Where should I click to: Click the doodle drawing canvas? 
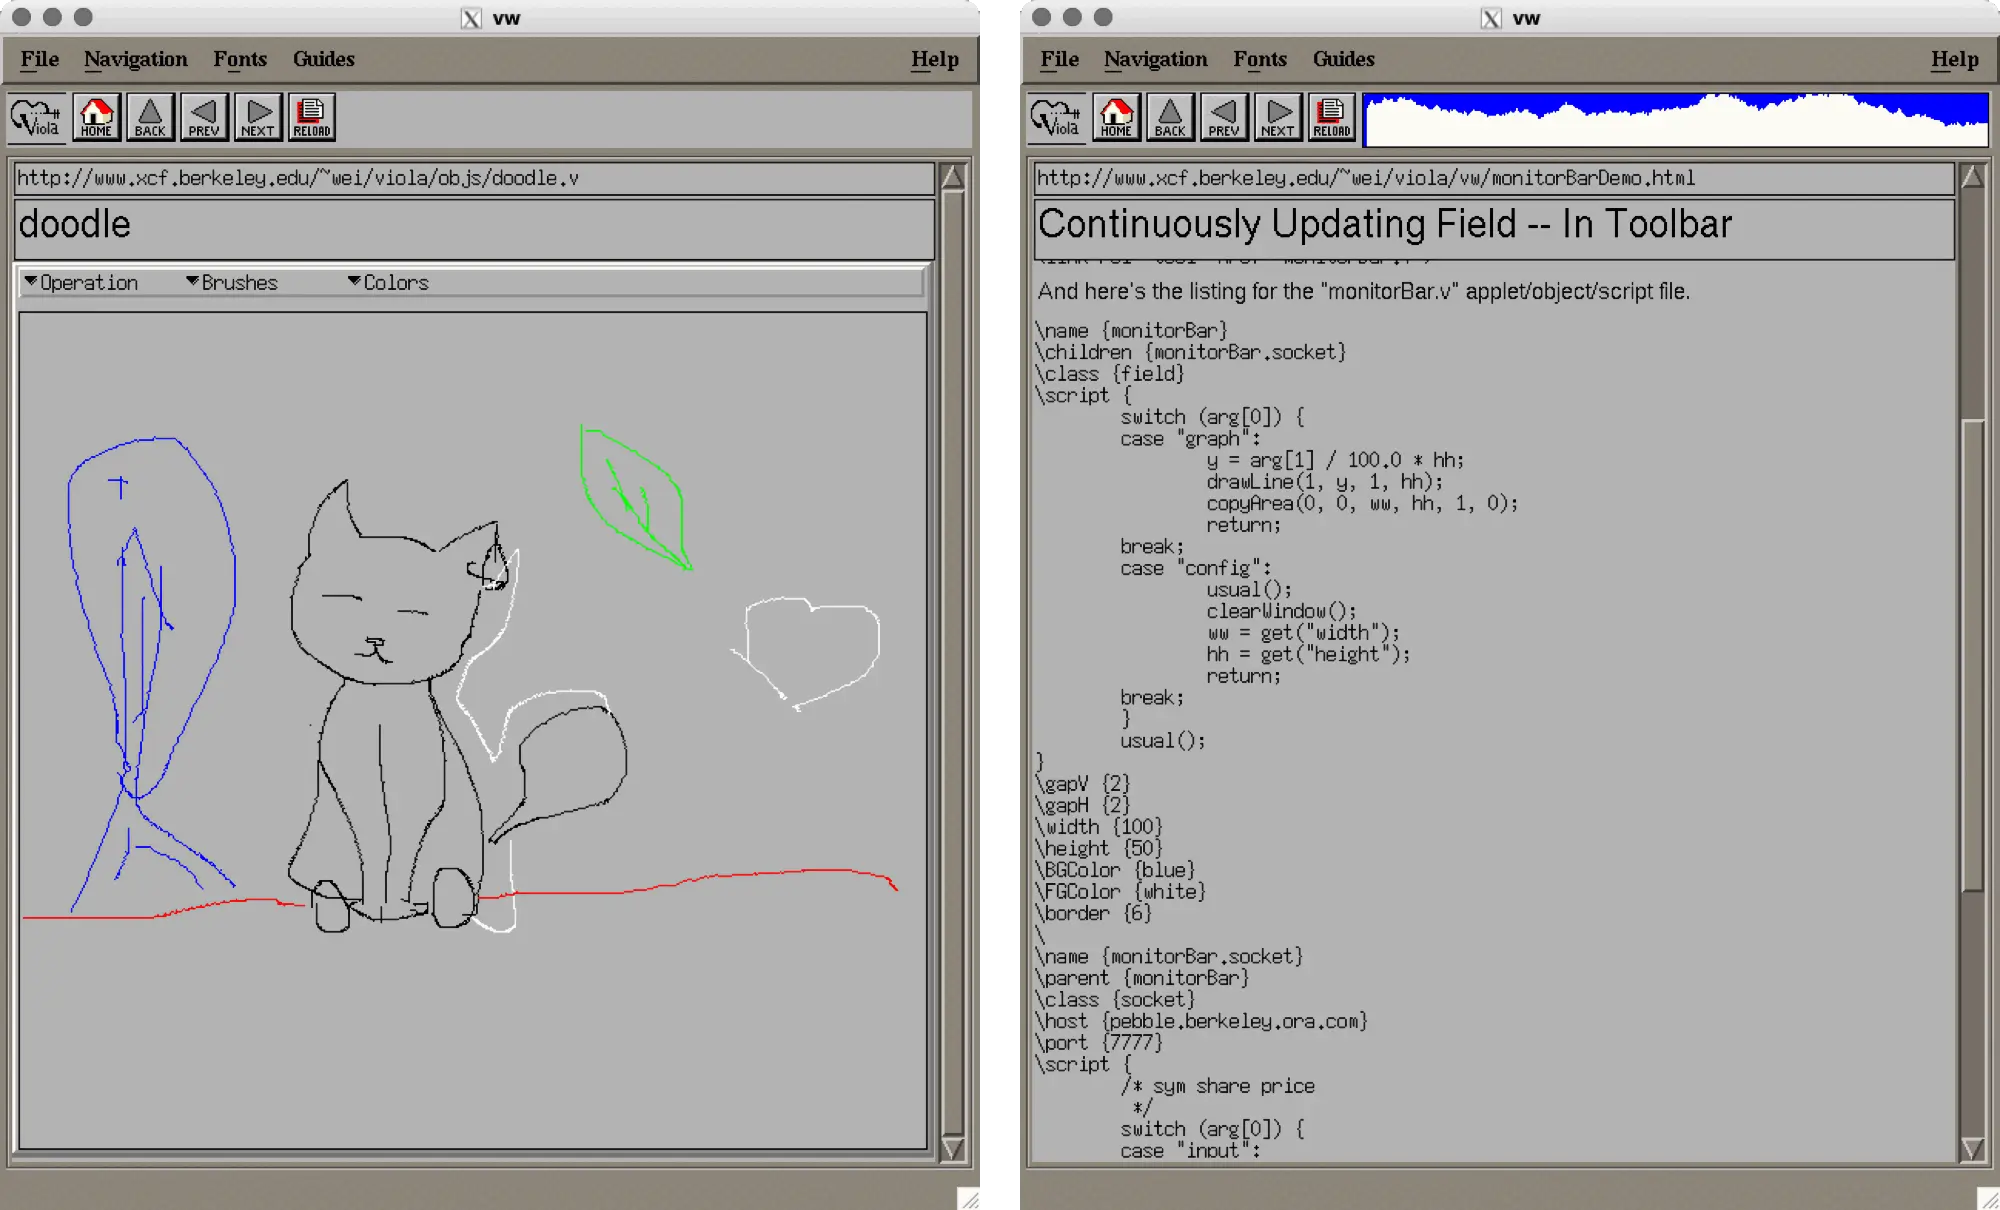(473, 731)
